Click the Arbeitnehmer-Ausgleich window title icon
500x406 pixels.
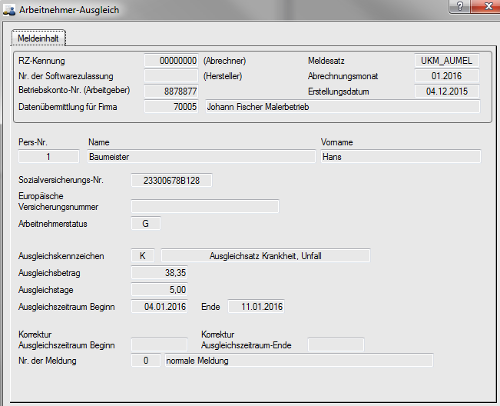coord(9,10)
